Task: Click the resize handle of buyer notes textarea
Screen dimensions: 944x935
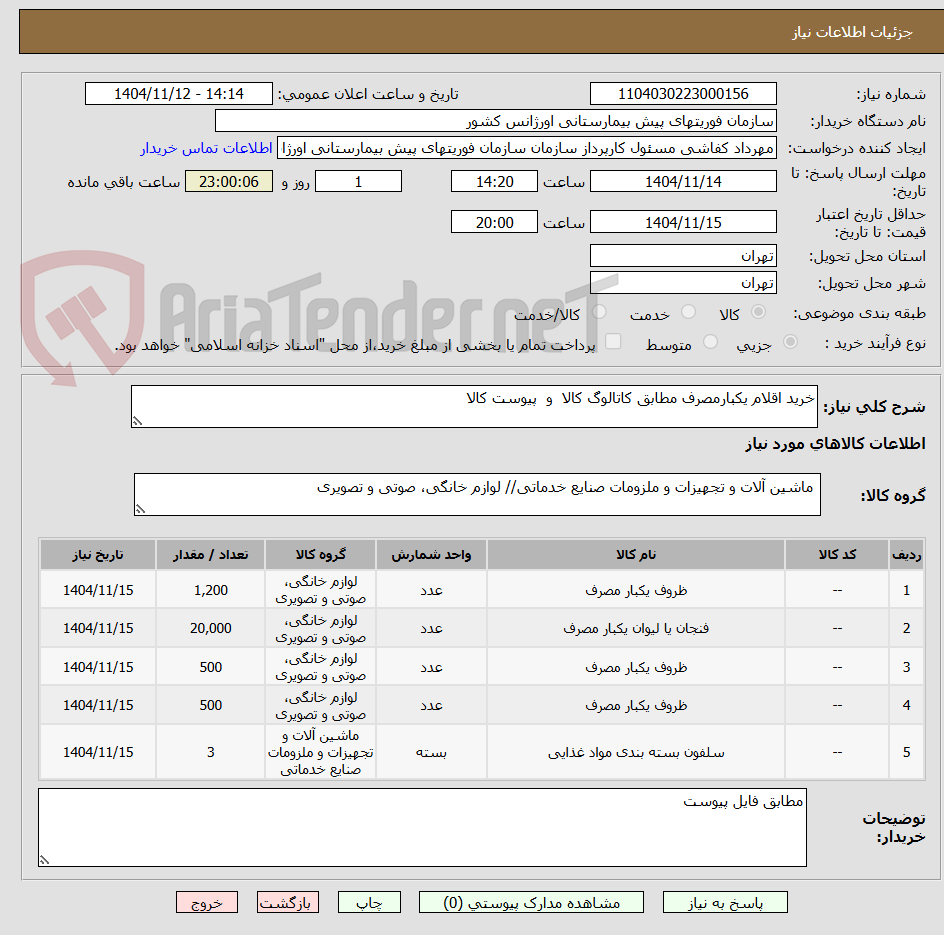Action: click(45, 860)
